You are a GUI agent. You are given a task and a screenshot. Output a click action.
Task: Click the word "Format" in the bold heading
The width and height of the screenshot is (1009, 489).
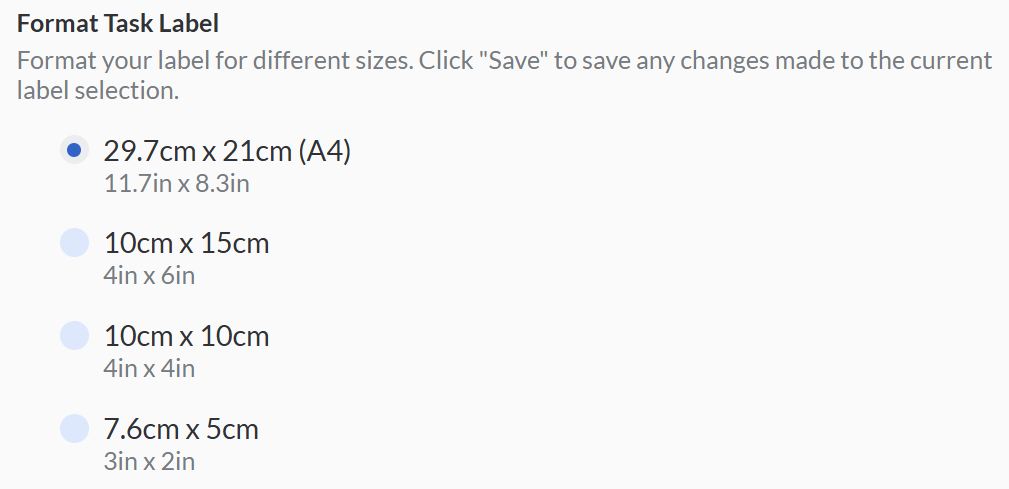tap(56, 23)
